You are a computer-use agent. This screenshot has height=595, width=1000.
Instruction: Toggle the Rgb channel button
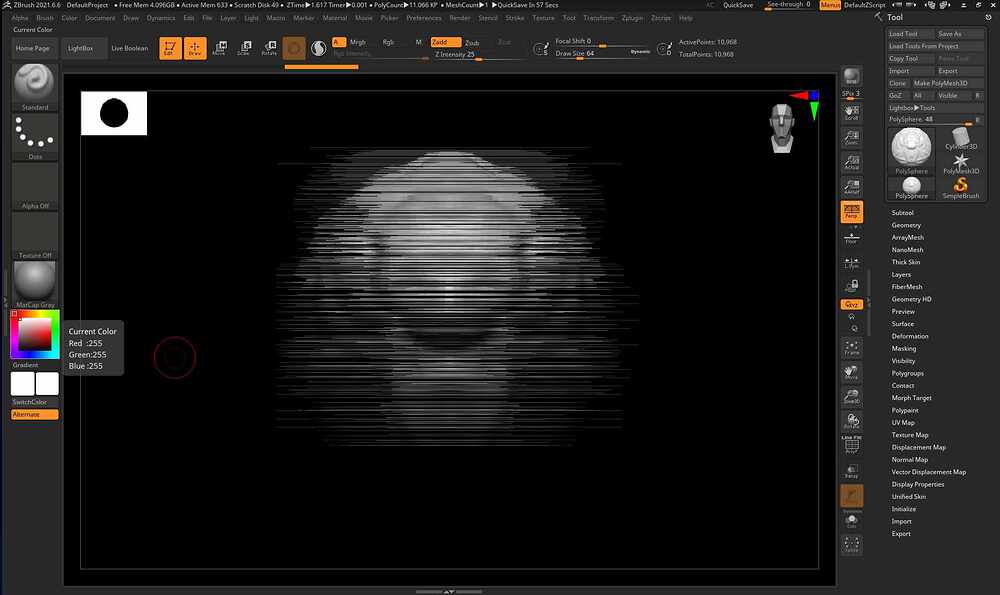click(388, 42)
